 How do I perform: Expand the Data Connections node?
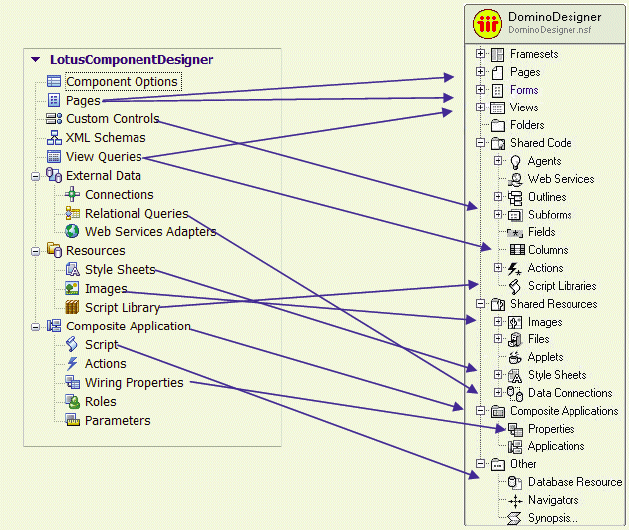pos(498,392)
